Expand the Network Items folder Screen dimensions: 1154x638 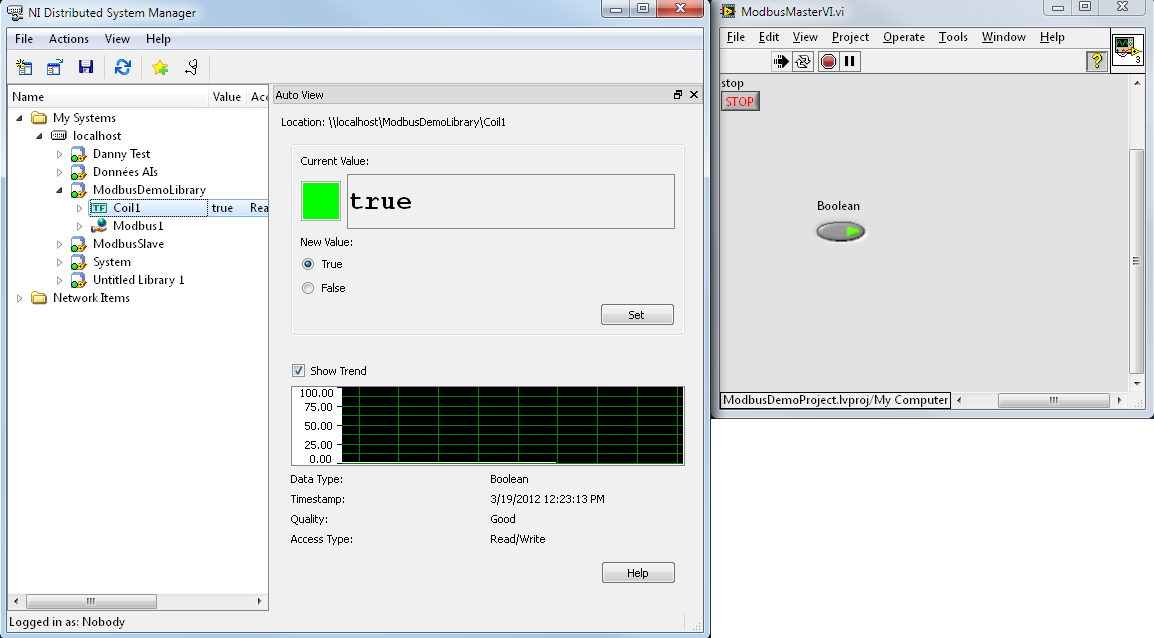click(18, 297)
